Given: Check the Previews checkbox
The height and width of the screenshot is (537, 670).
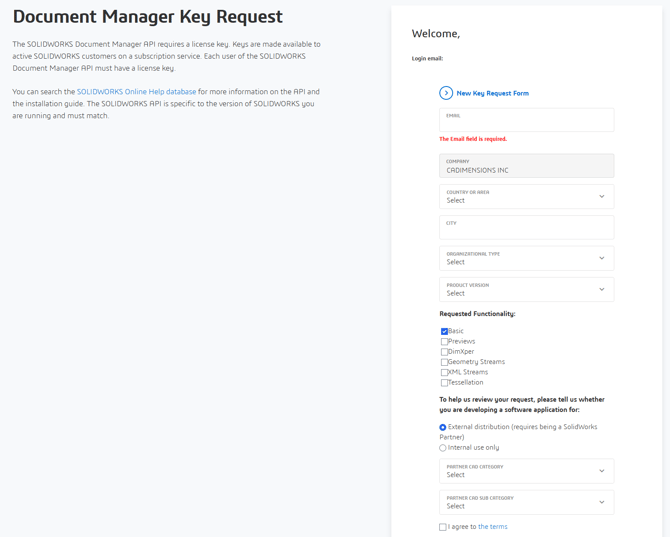Looking at the screenshot, I should pyautogui.click(x=444, y=341).
